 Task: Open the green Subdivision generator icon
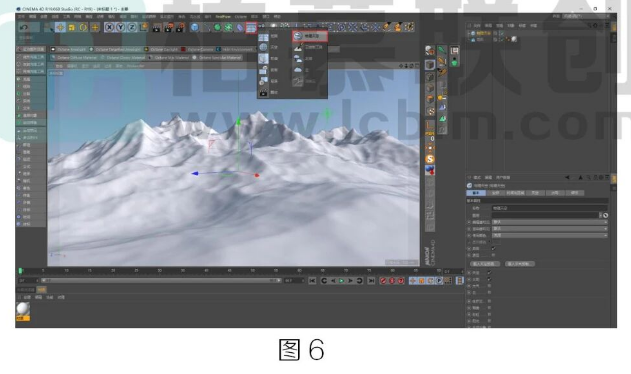(217, 27)
